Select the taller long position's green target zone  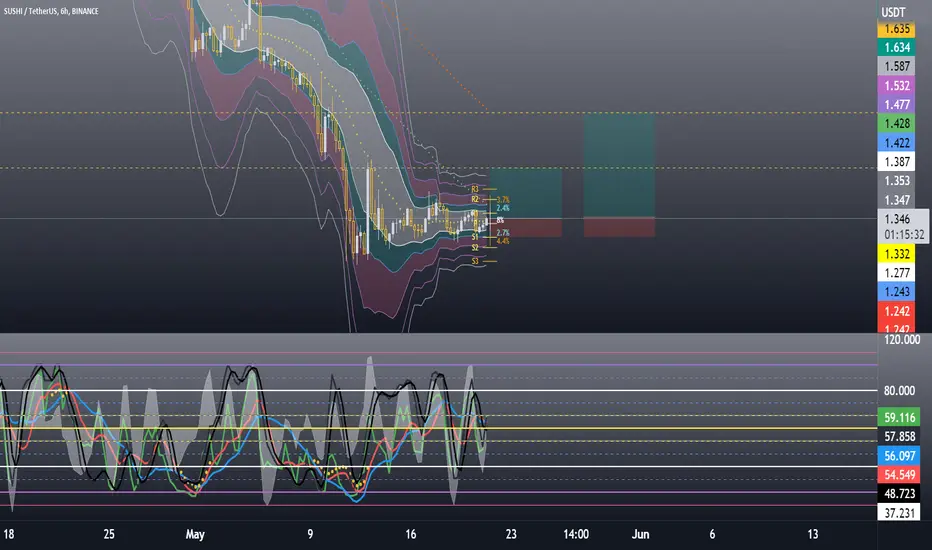(x=619, y=165)
